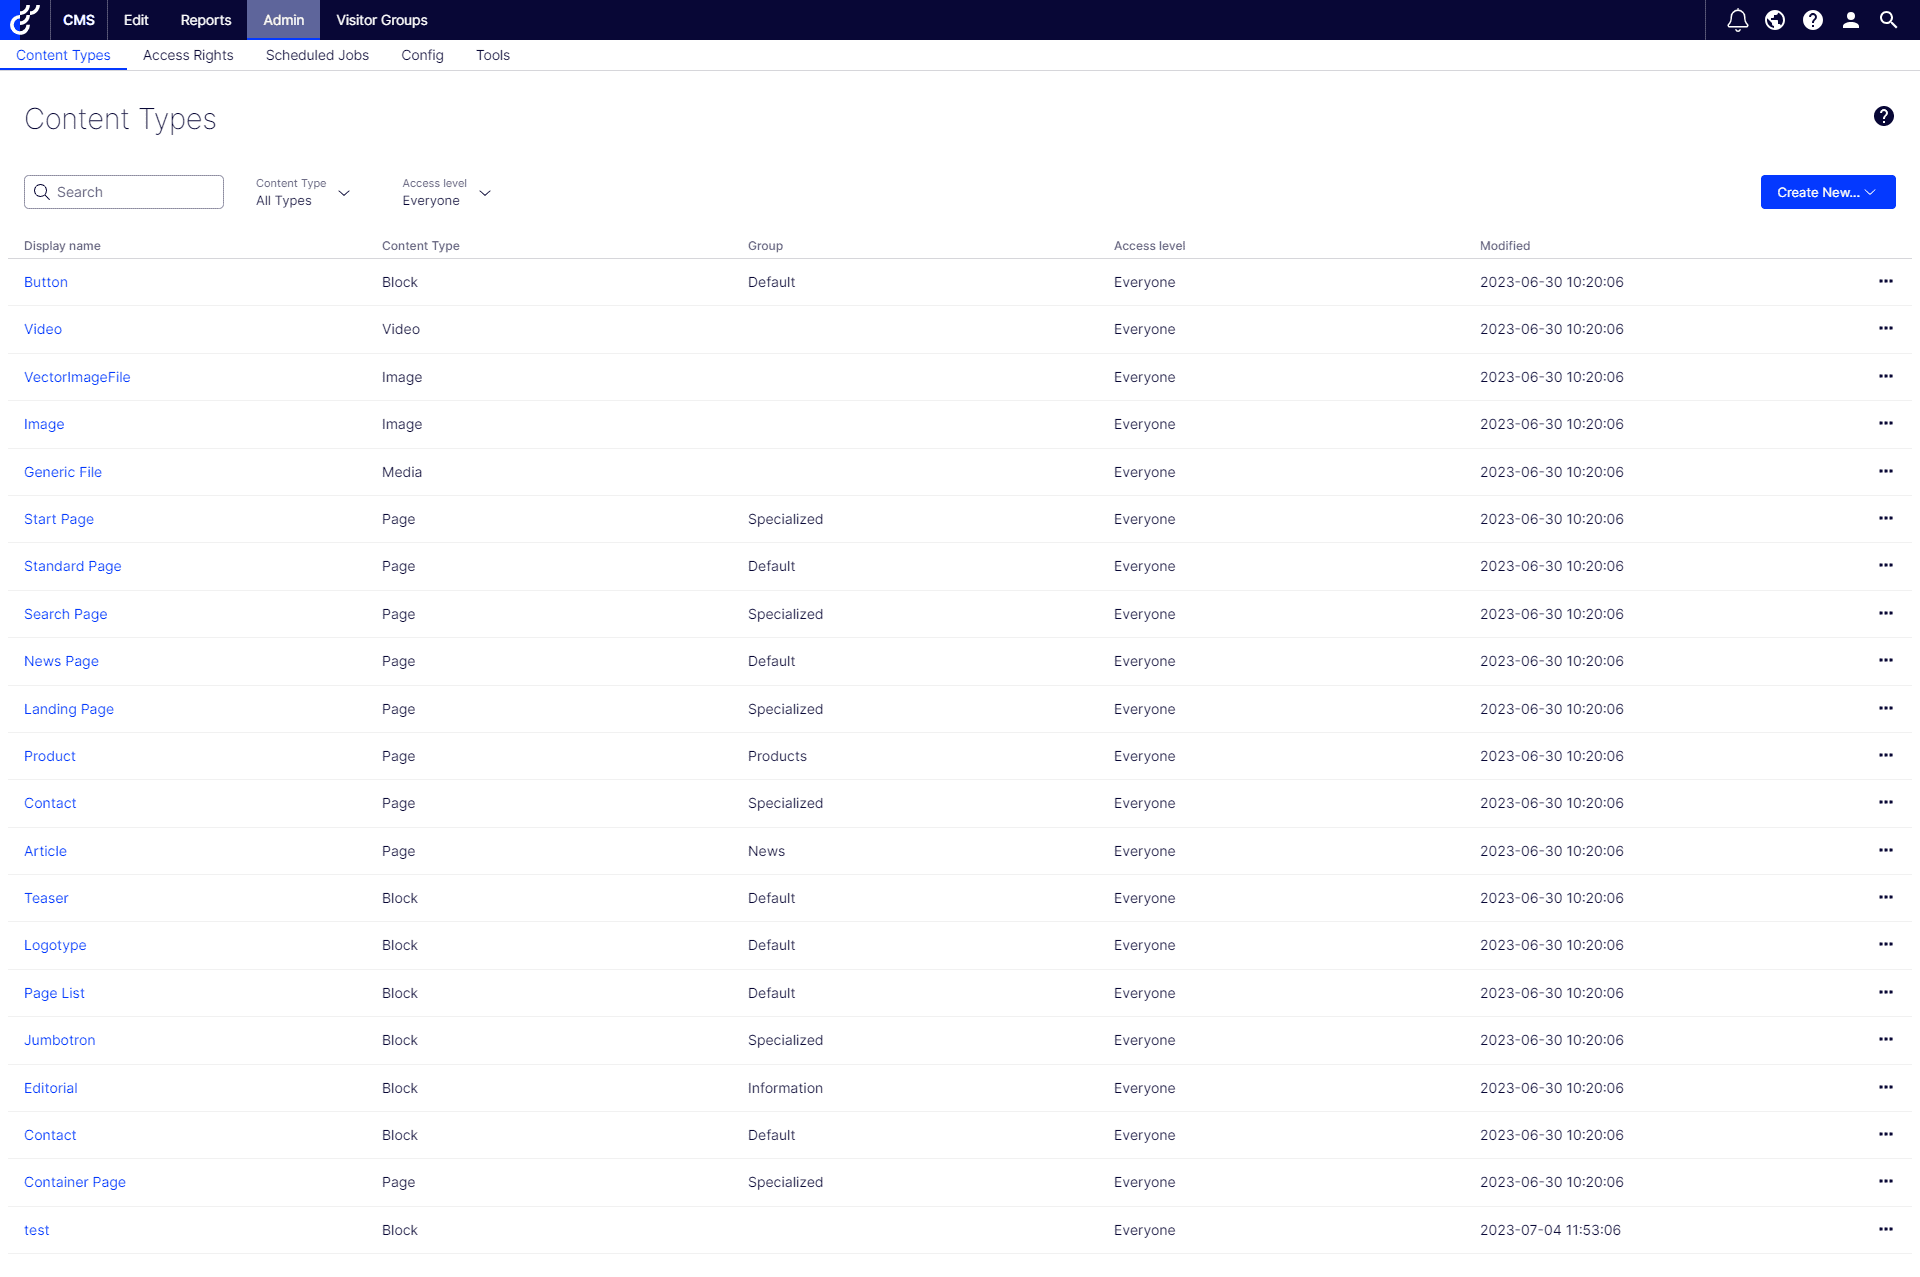The width and height of the screenshot is (1920, 1277).
Task: Click the Optimizely CMS logo icon
Action: pyautogui.click(x=23, y=19)
